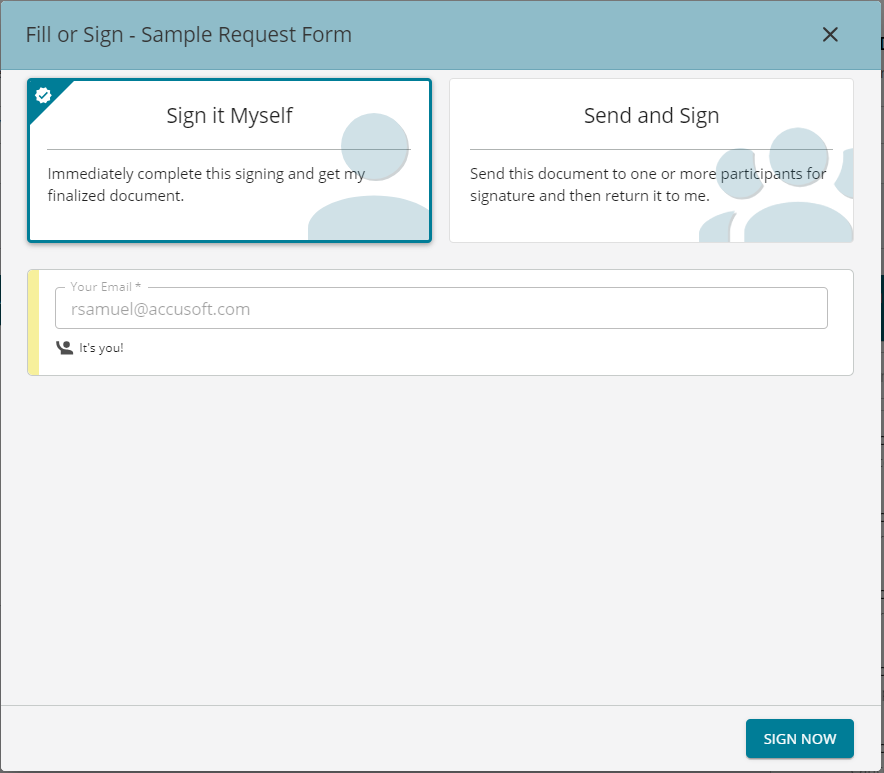Viewport: 884px width, 773px height.
Task: Click the X icon to dismiss the dialog
Action: tap(830, 34)
